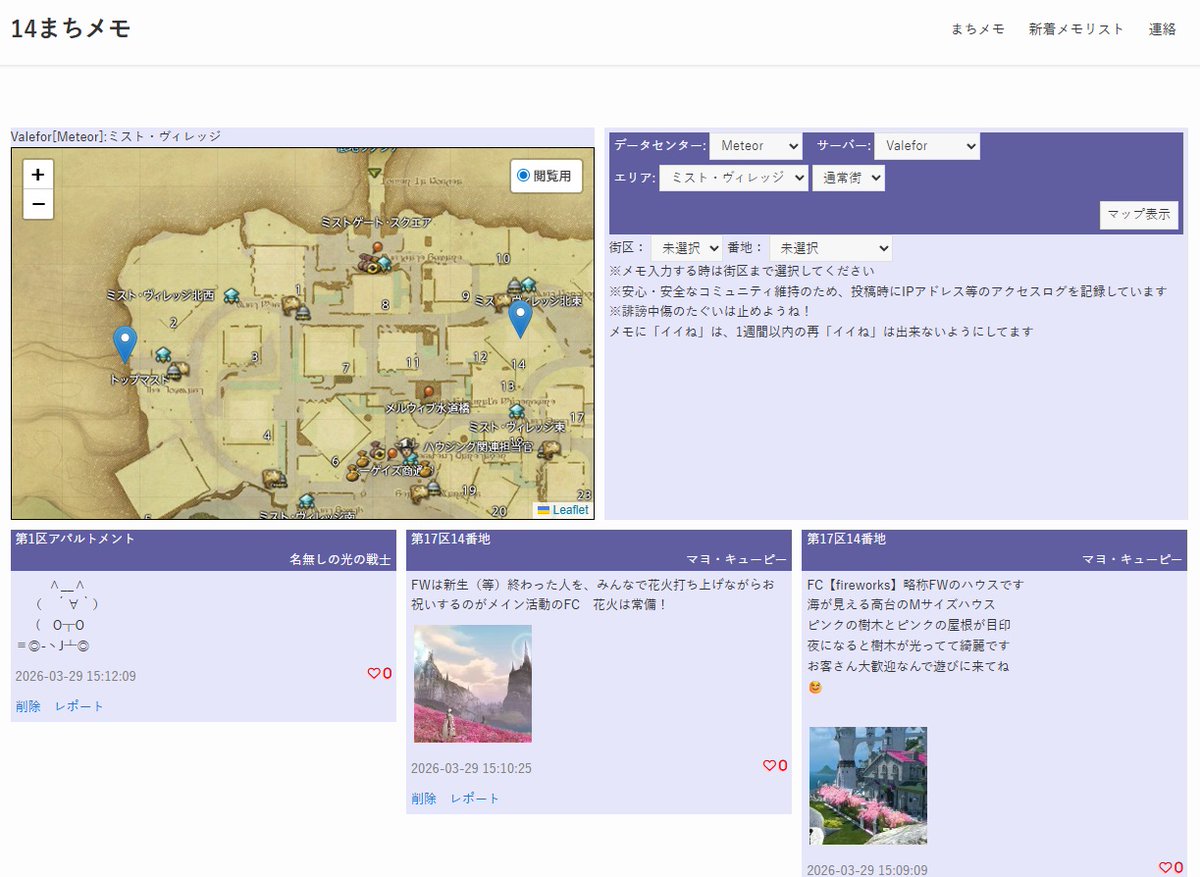This screenshot has height=877, width=1200.
Task: Zoom out on the map with minus button
Action: tap(38, 204)
